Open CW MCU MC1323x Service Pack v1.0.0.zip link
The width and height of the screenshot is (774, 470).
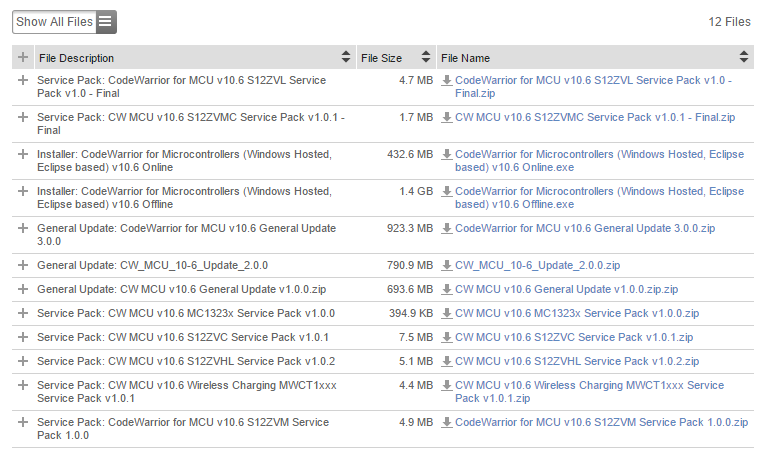[x=577, y=313]
